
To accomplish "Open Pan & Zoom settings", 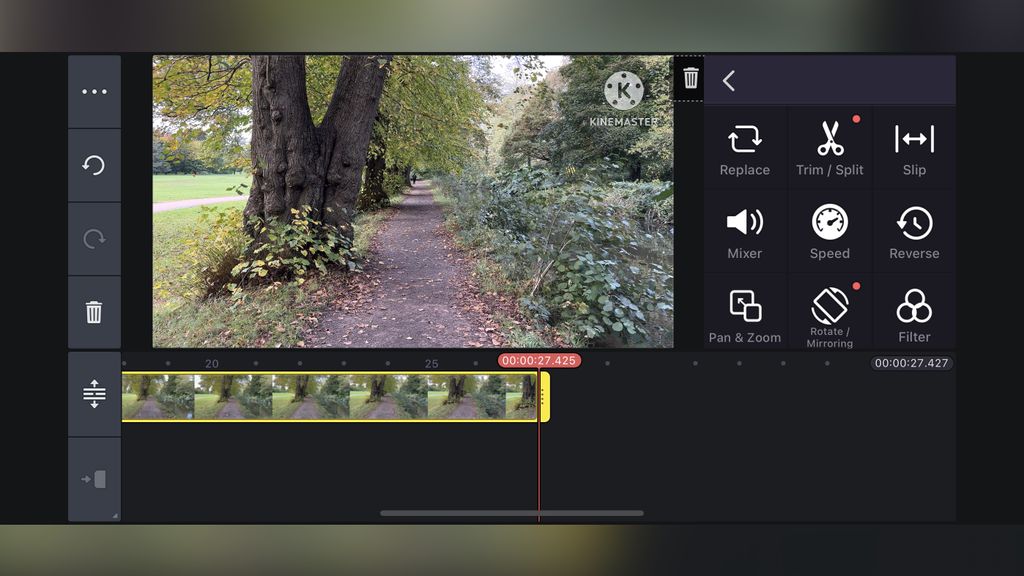I will click(x=744, y=312).
